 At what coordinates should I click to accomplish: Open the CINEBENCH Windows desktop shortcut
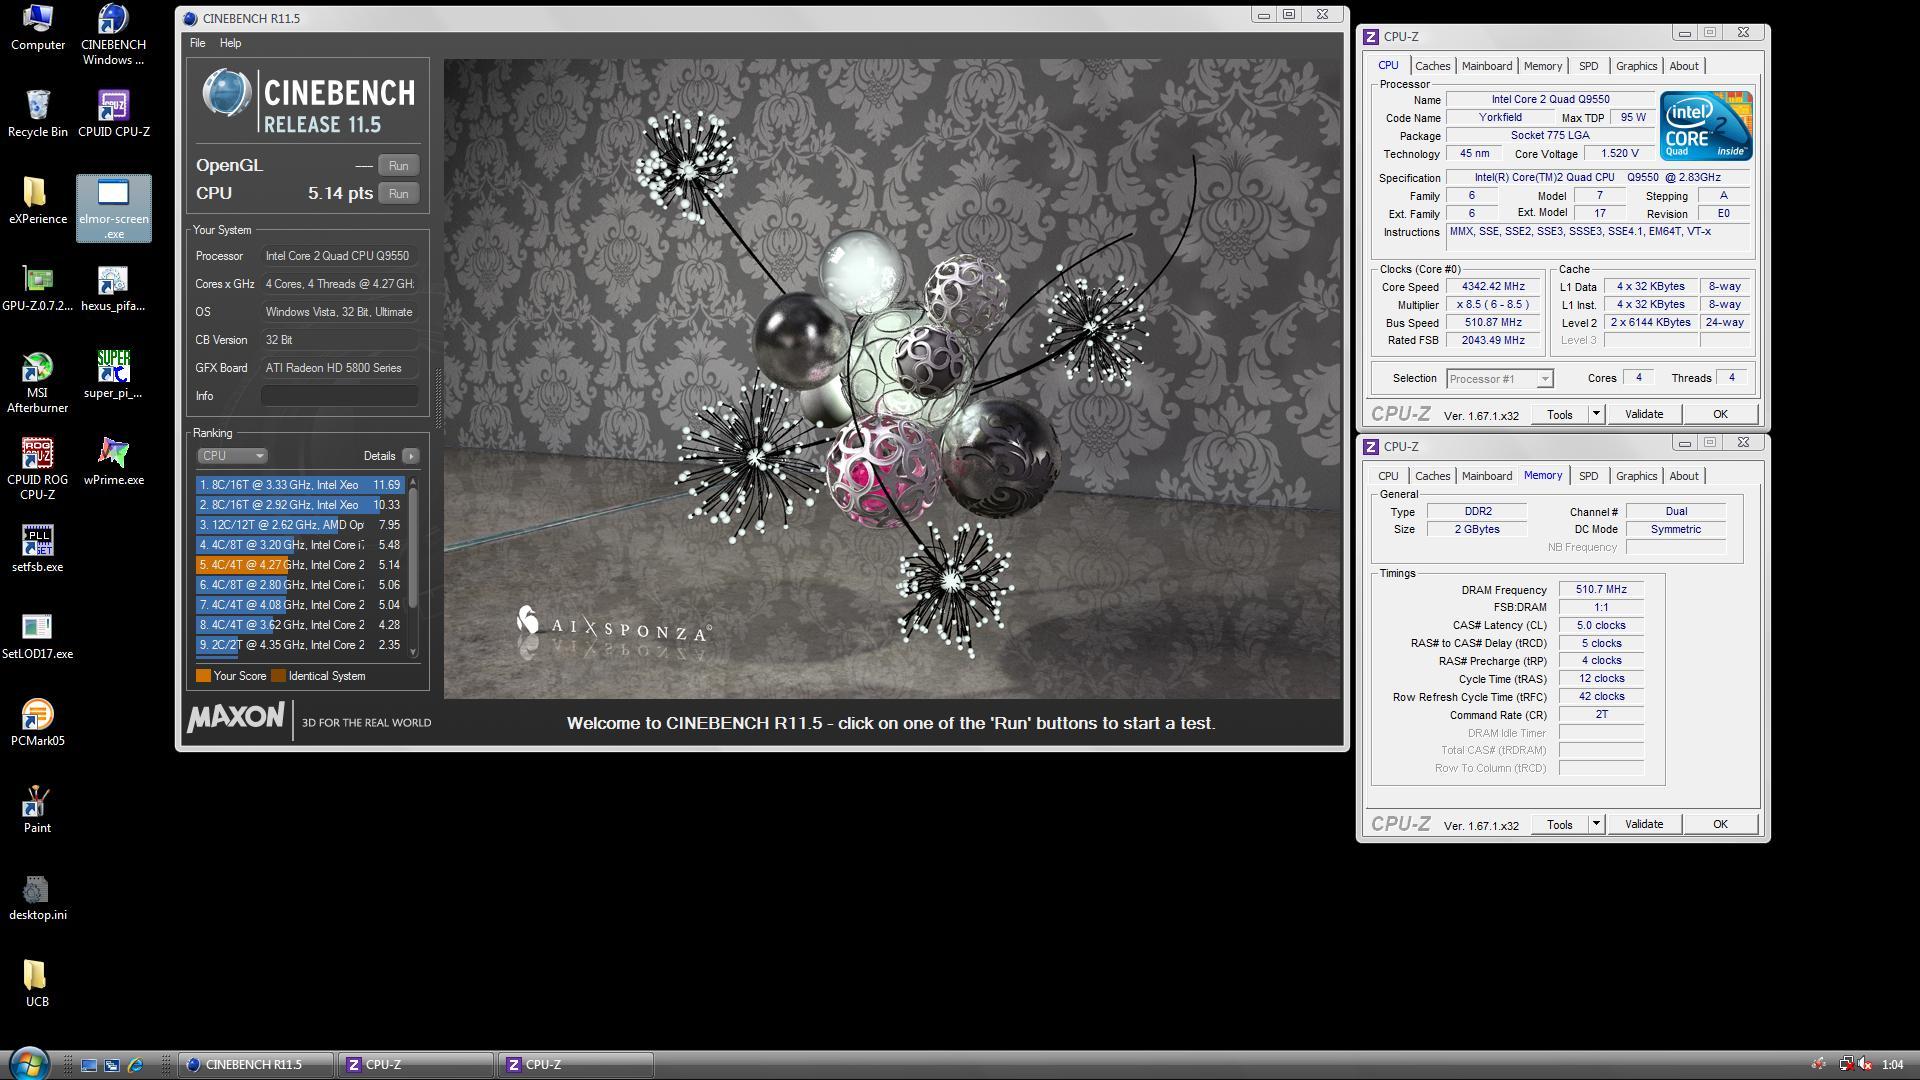click(113, 34)
